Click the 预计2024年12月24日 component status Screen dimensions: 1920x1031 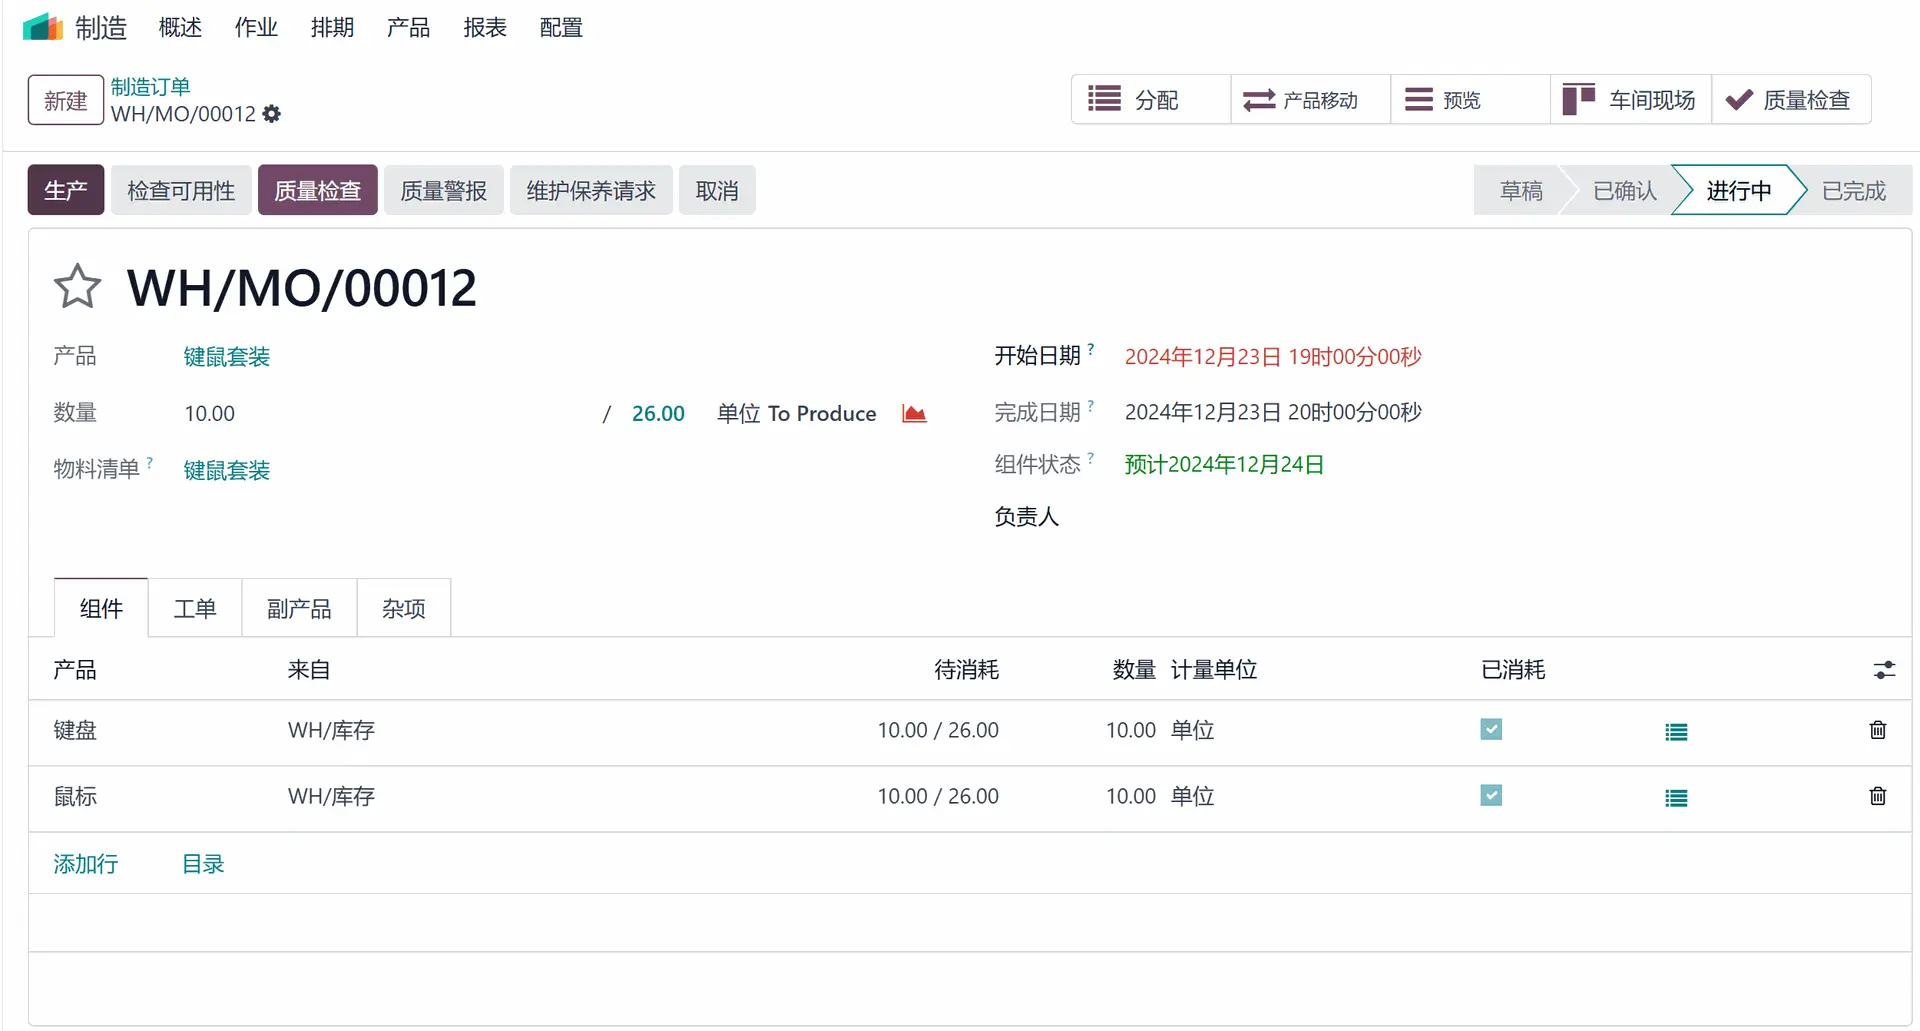point(1224,464)
